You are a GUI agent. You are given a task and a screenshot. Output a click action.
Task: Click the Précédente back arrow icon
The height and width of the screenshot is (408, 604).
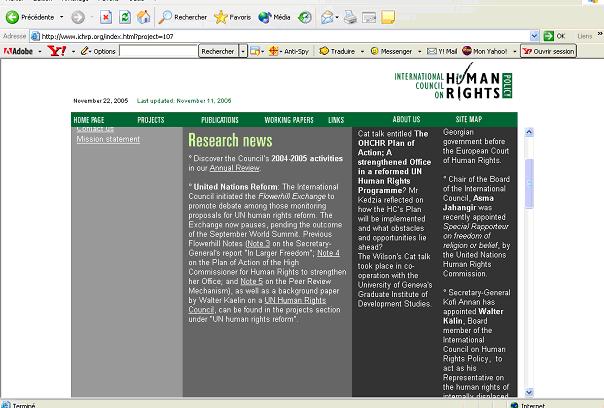(x=13, y=17)
